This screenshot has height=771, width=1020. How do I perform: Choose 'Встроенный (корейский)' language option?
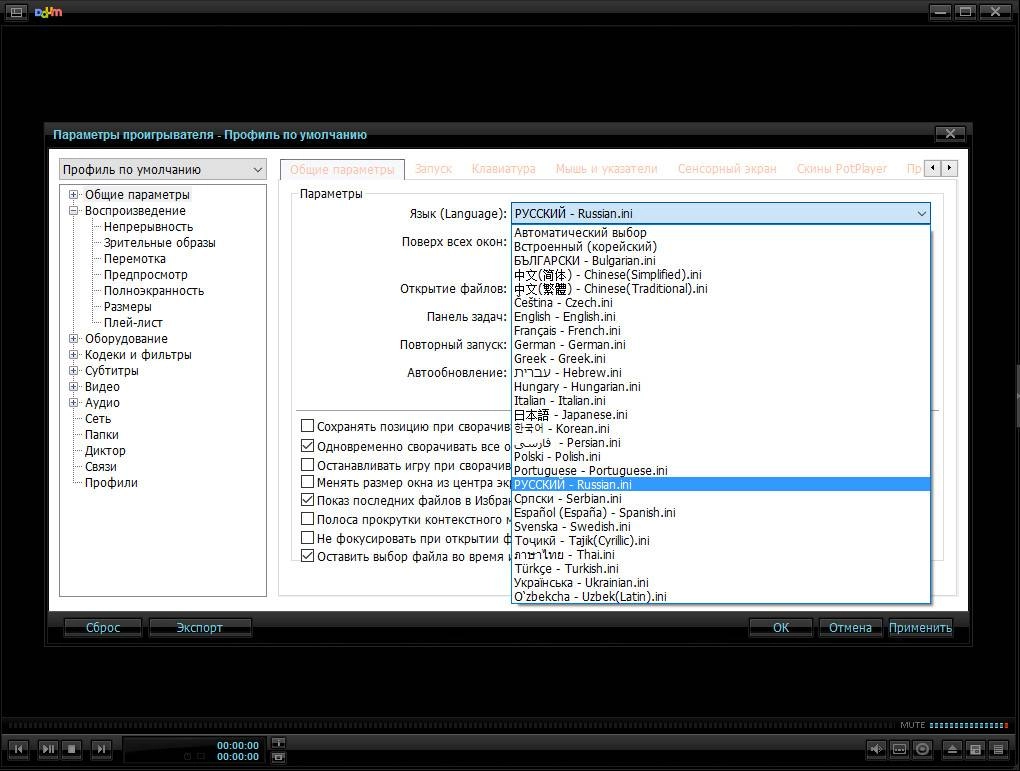point(721,247)
